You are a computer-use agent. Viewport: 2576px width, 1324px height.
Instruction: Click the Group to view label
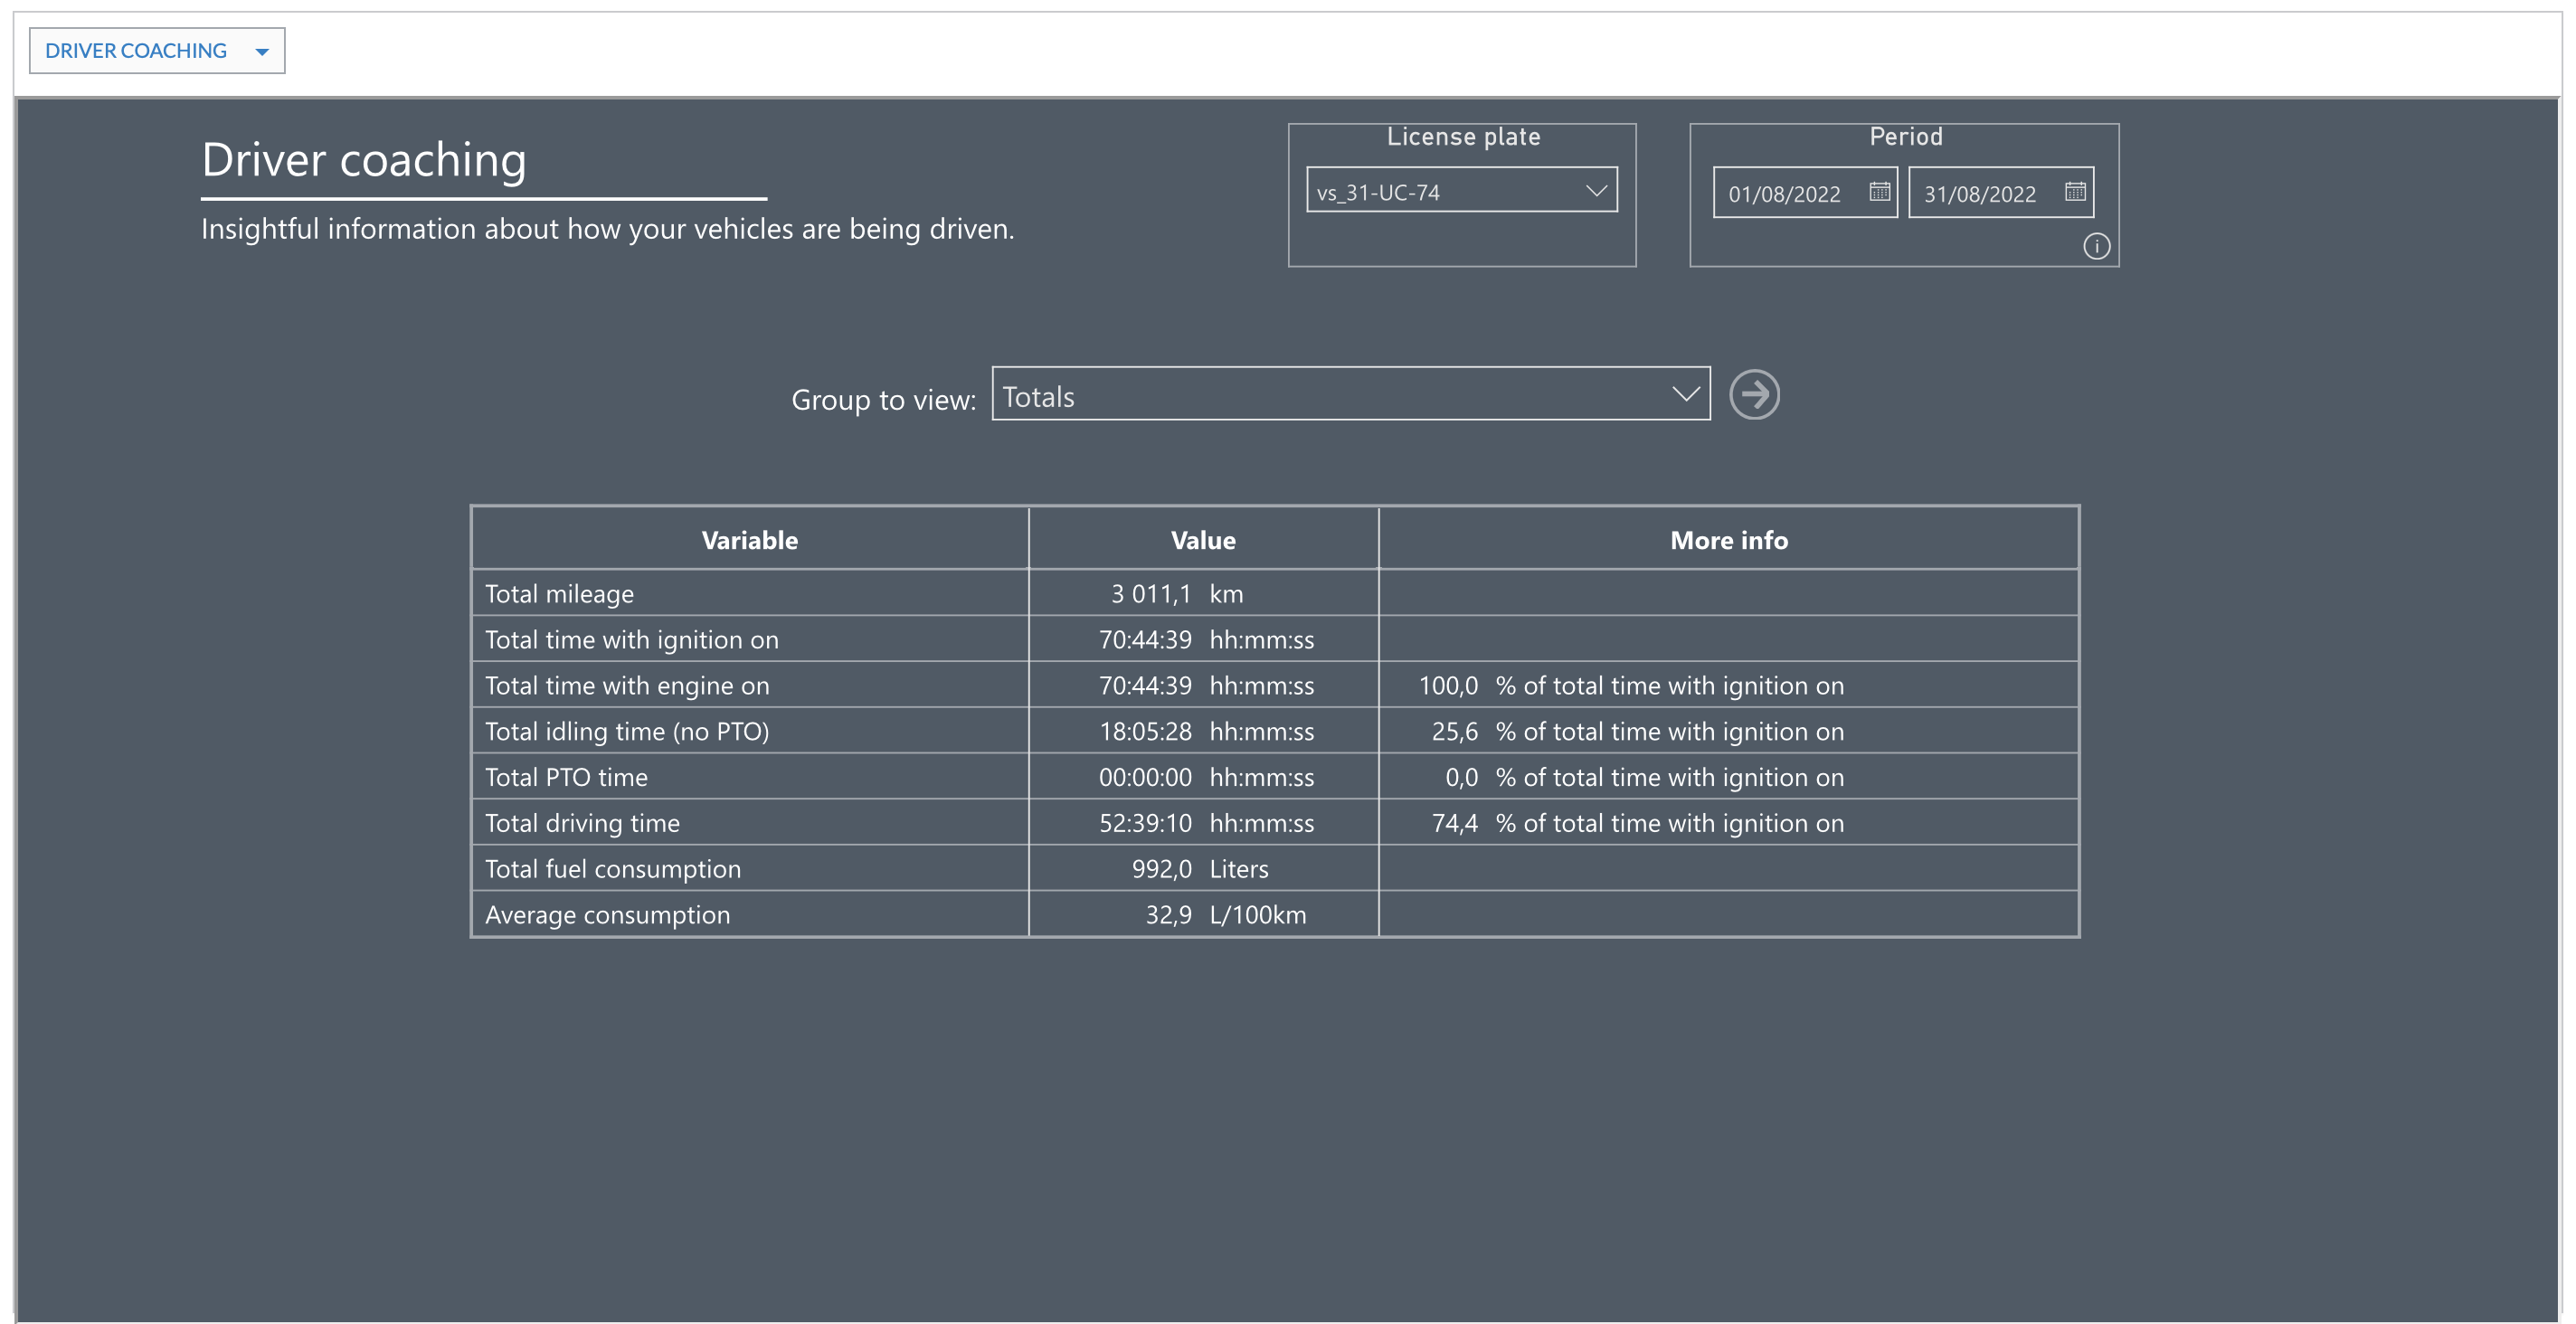point(883,400)
